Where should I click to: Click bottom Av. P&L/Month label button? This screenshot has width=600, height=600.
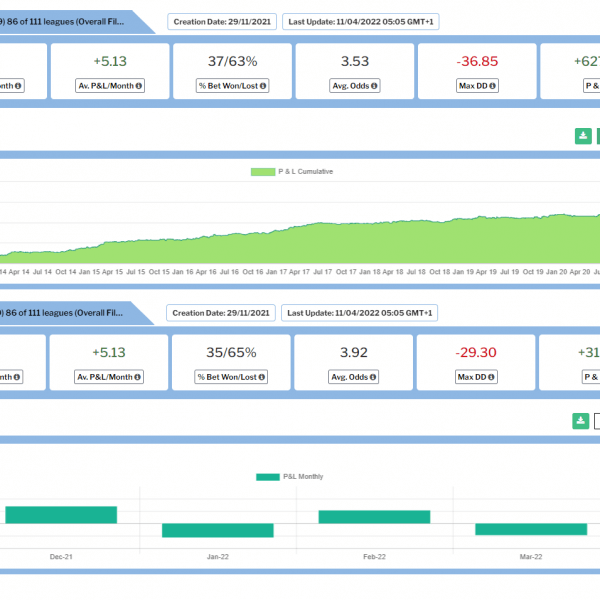[109, 377]
